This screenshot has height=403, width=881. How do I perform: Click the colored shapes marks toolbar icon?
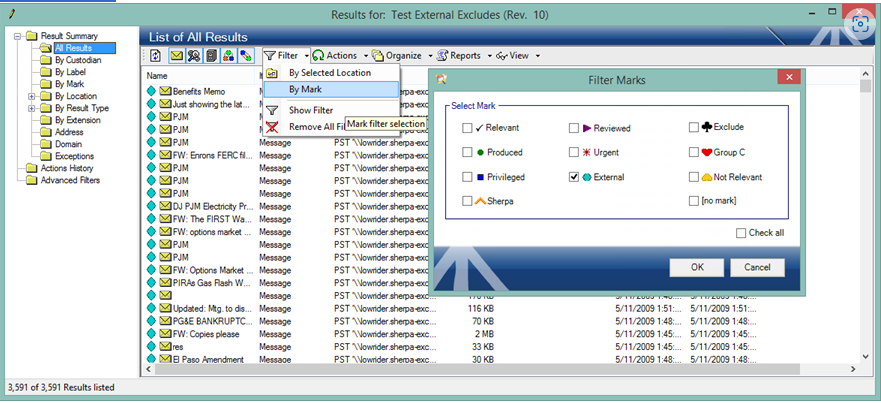point(228,56)
